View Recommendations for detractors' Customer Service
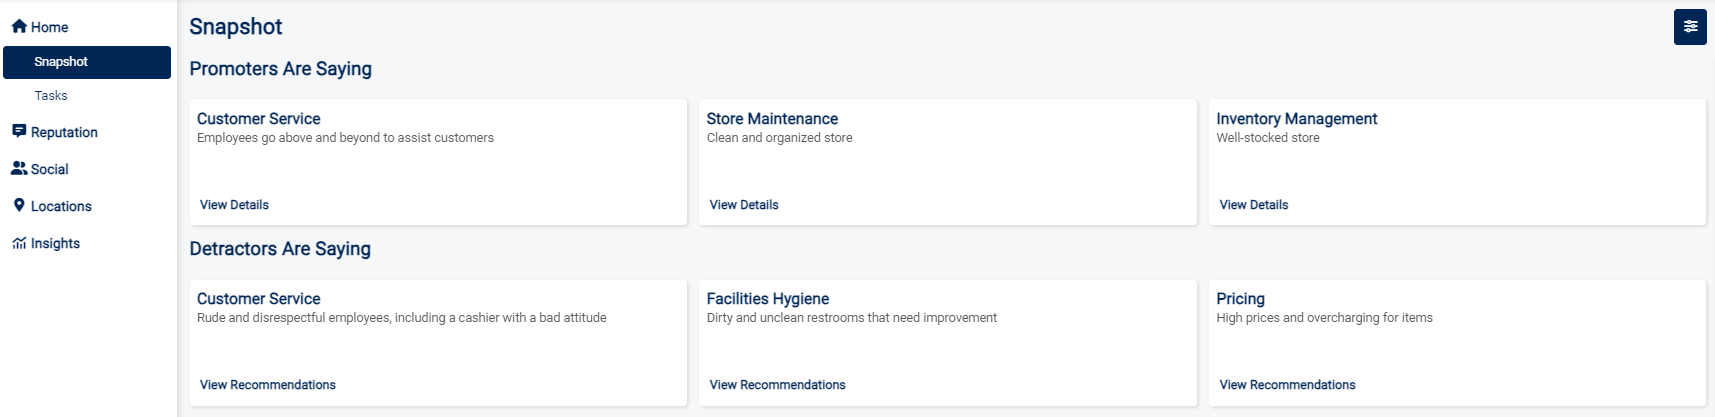Screen dimensions: 1715x417 coord(268,385)
